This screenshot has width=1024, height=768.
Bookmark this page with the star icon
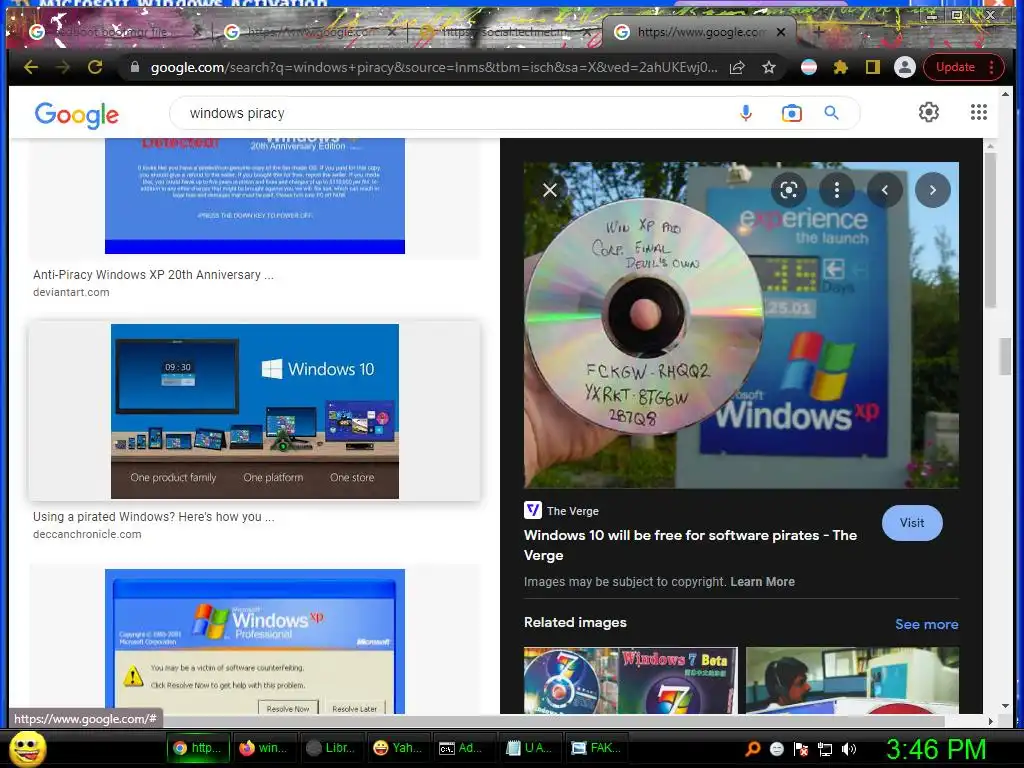[x=769, y=67]
